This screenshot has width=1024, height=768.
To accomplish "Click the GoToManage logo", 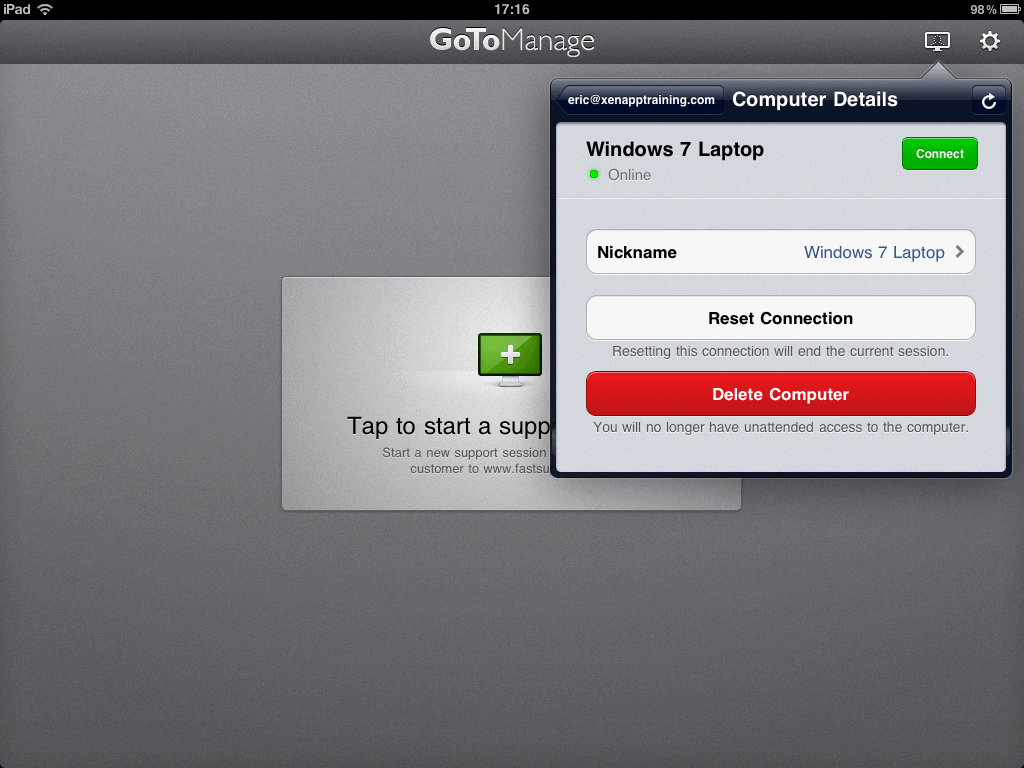I will [x=512, y=41].
